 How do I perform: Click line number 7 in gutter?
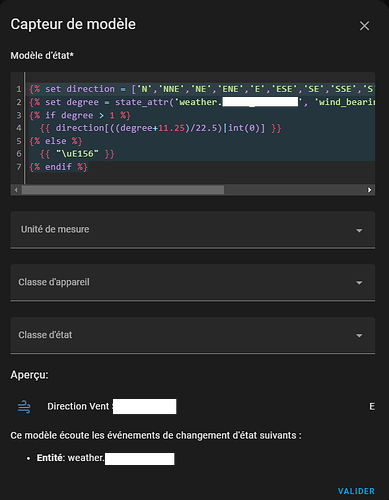19,167
